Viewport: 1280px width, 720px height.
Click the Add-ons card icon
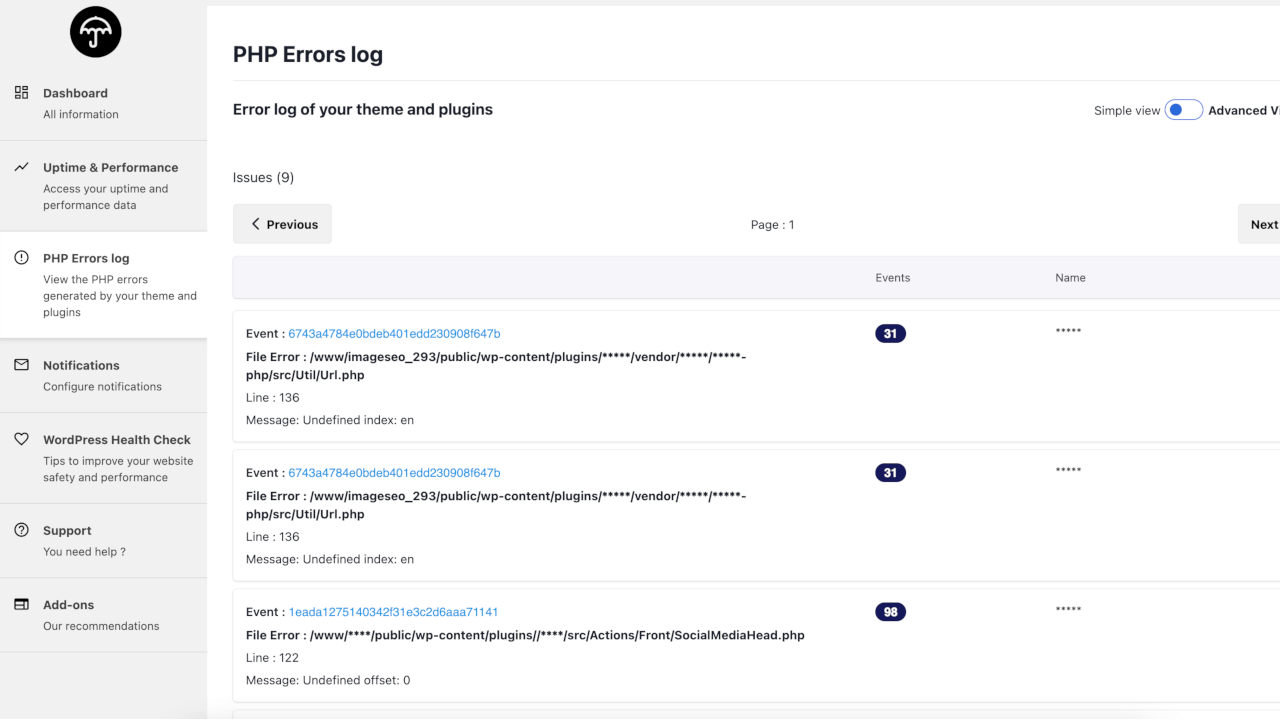pos(21,605)
